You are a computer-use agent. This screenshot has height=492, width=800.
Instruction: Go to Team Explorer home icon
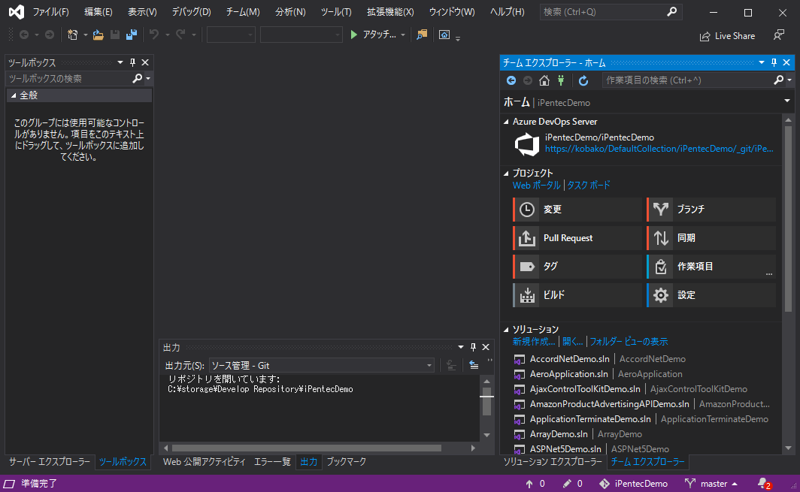click(x=544, y=80)
